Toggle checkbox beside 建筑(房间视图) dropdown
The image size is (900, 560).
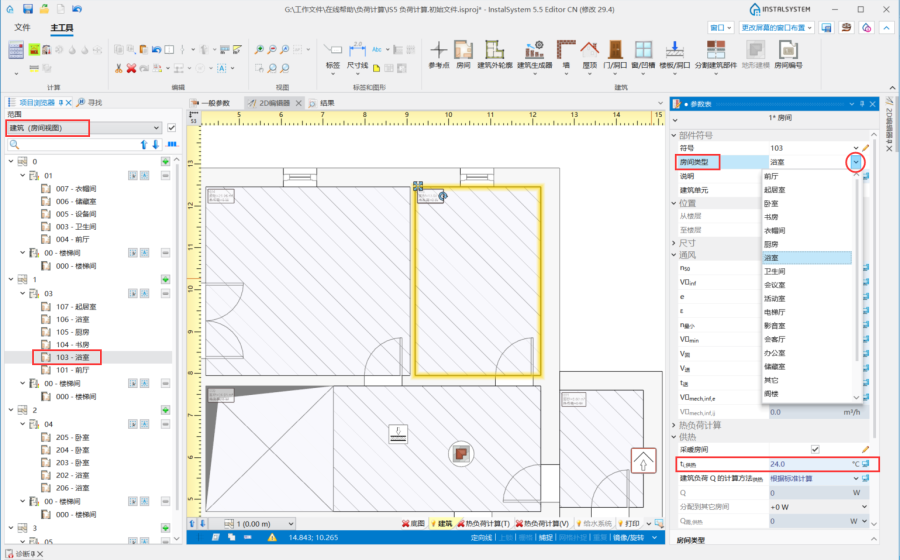(x=172, y=128)
